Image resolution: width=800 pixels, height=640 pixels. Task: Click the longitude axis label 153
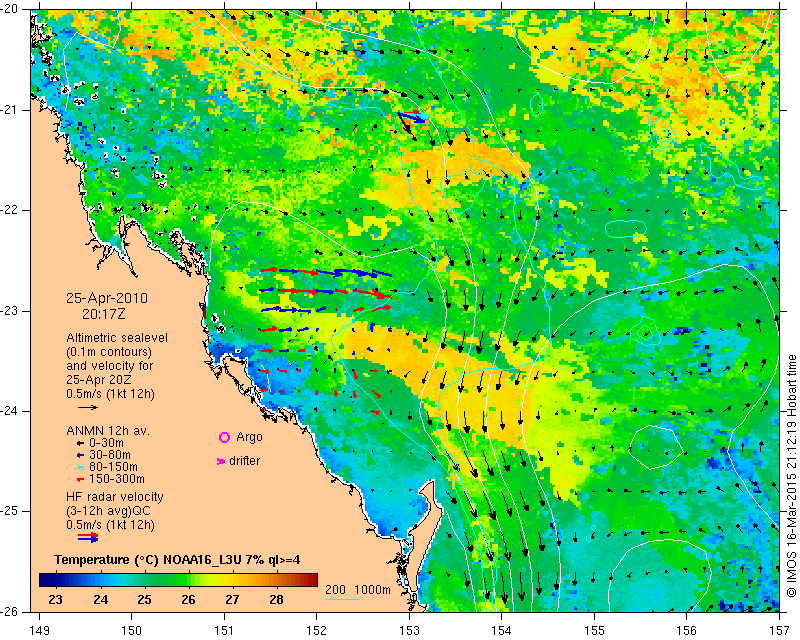[409, 632]
